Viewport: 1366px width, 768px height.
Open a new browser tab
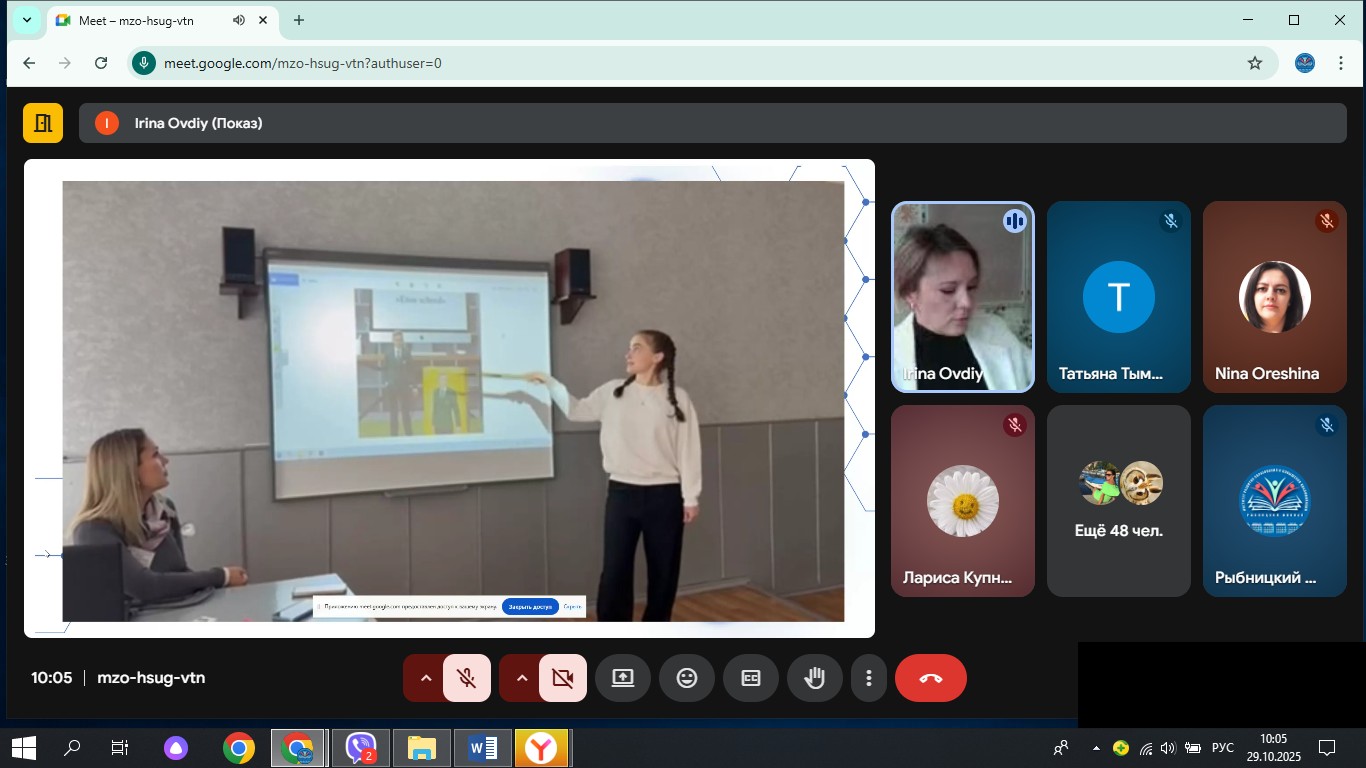pyautogui.click(x=298, y=20)
